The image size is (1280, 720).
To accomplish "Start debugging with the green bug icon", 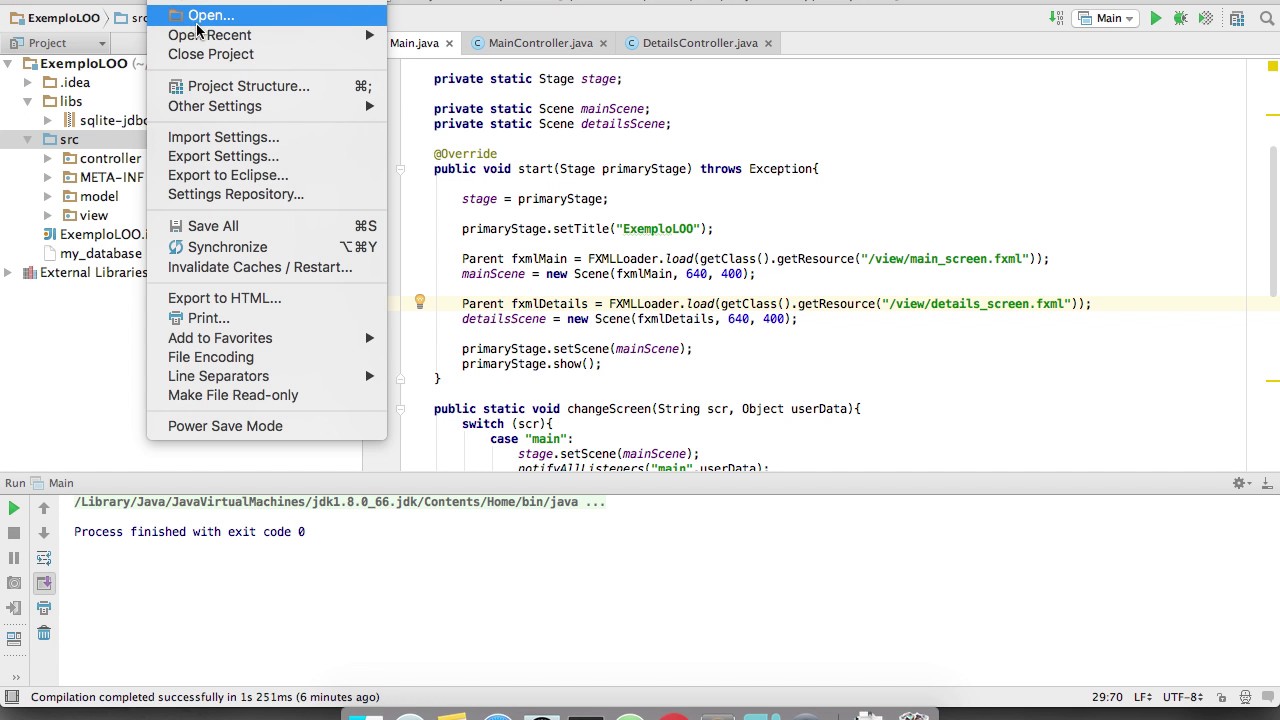I will [1181, 18].
